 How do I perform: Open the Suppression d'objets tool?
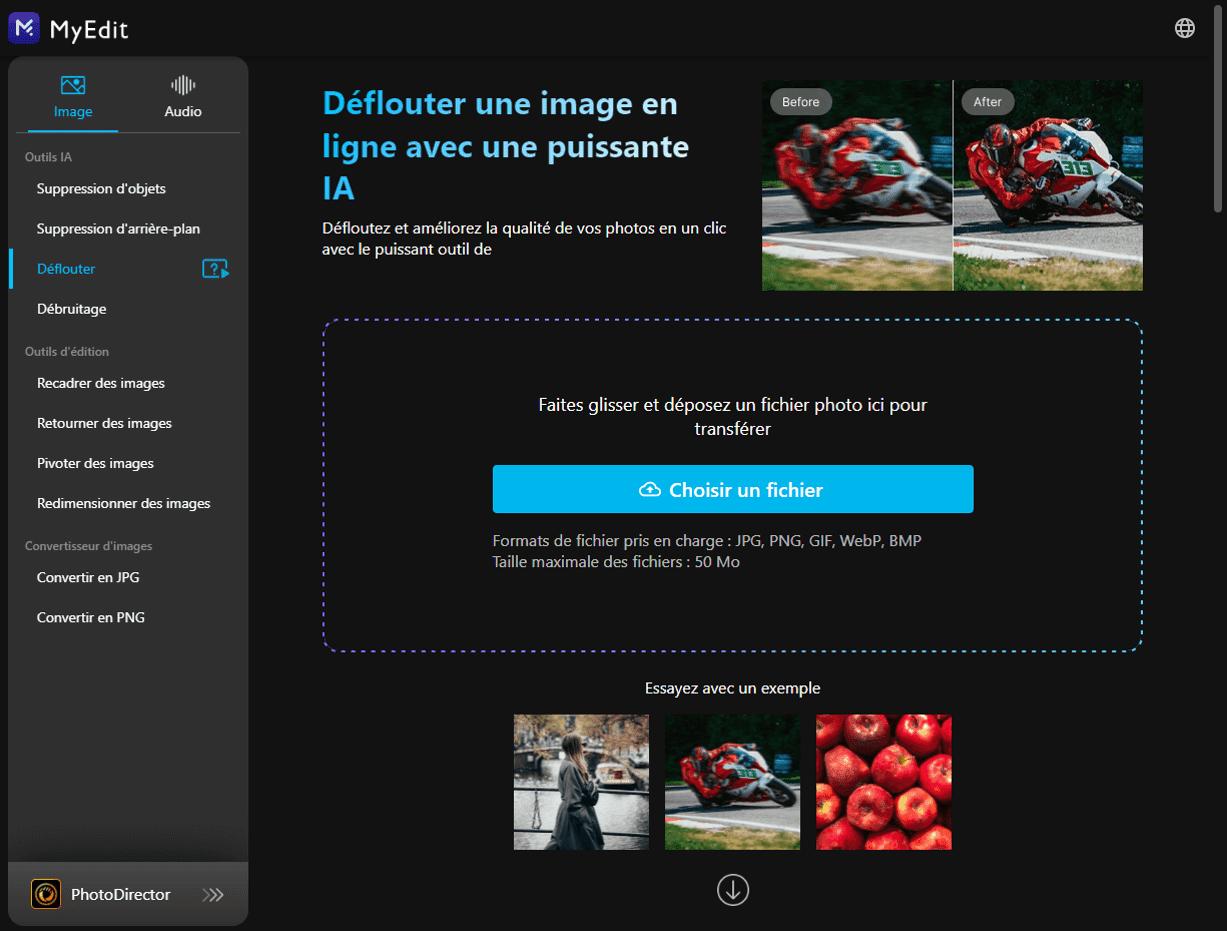coord(101,188)
